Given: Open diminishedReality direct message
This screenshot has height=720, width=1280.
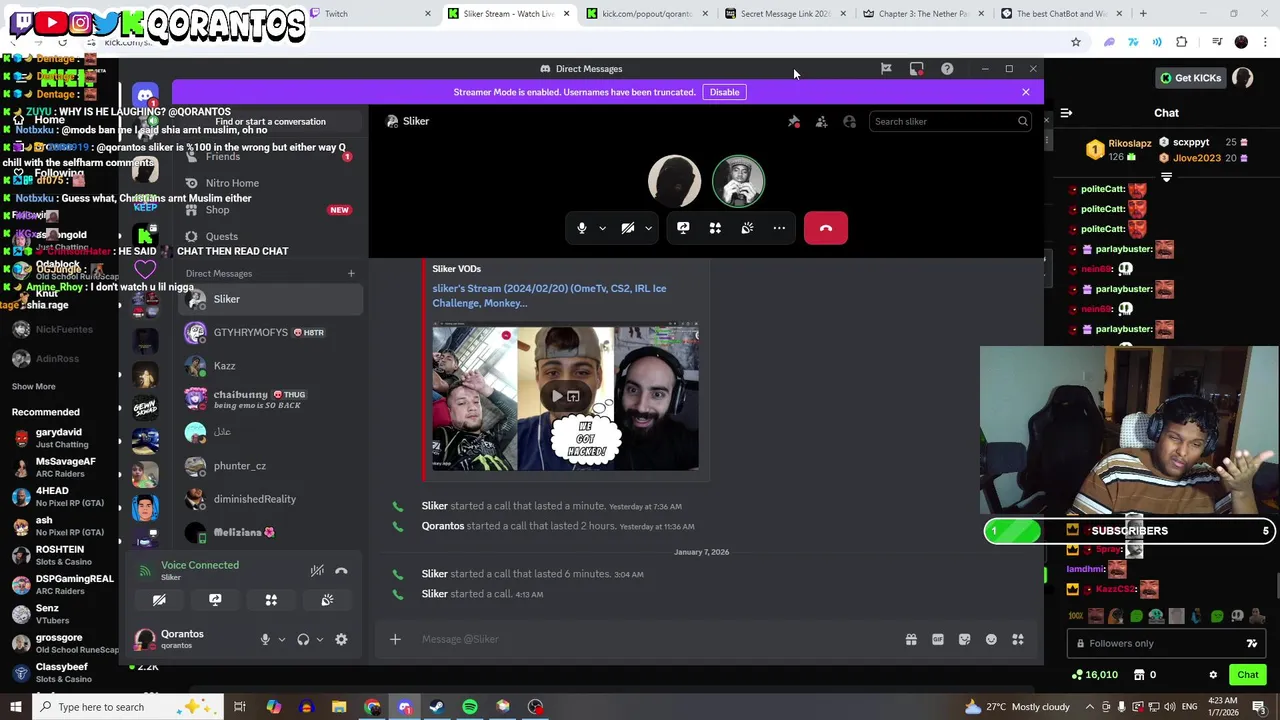Looking at the screenshot, I should pos(270,499).
